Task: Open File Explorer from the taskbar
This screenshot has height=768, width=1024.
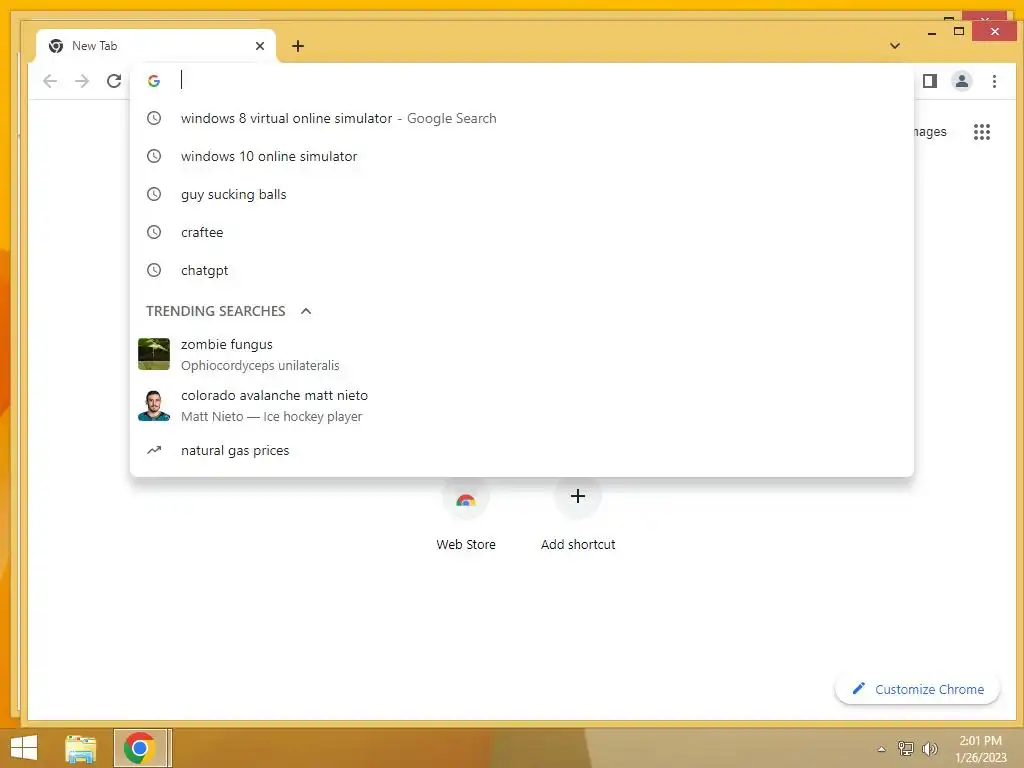Action: coord(81,748)
